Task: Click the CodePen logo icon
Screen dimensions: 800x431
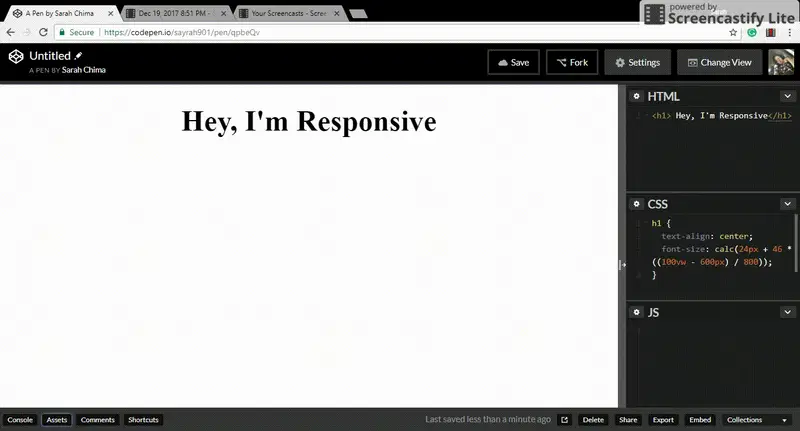Action: tap(16, 57)
